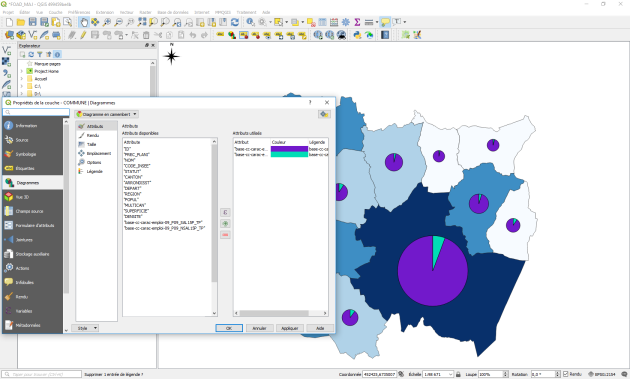Viewport: 630px width, 379px height.
Task: Open the Projet menu
Action: click(x=8, y=12)
